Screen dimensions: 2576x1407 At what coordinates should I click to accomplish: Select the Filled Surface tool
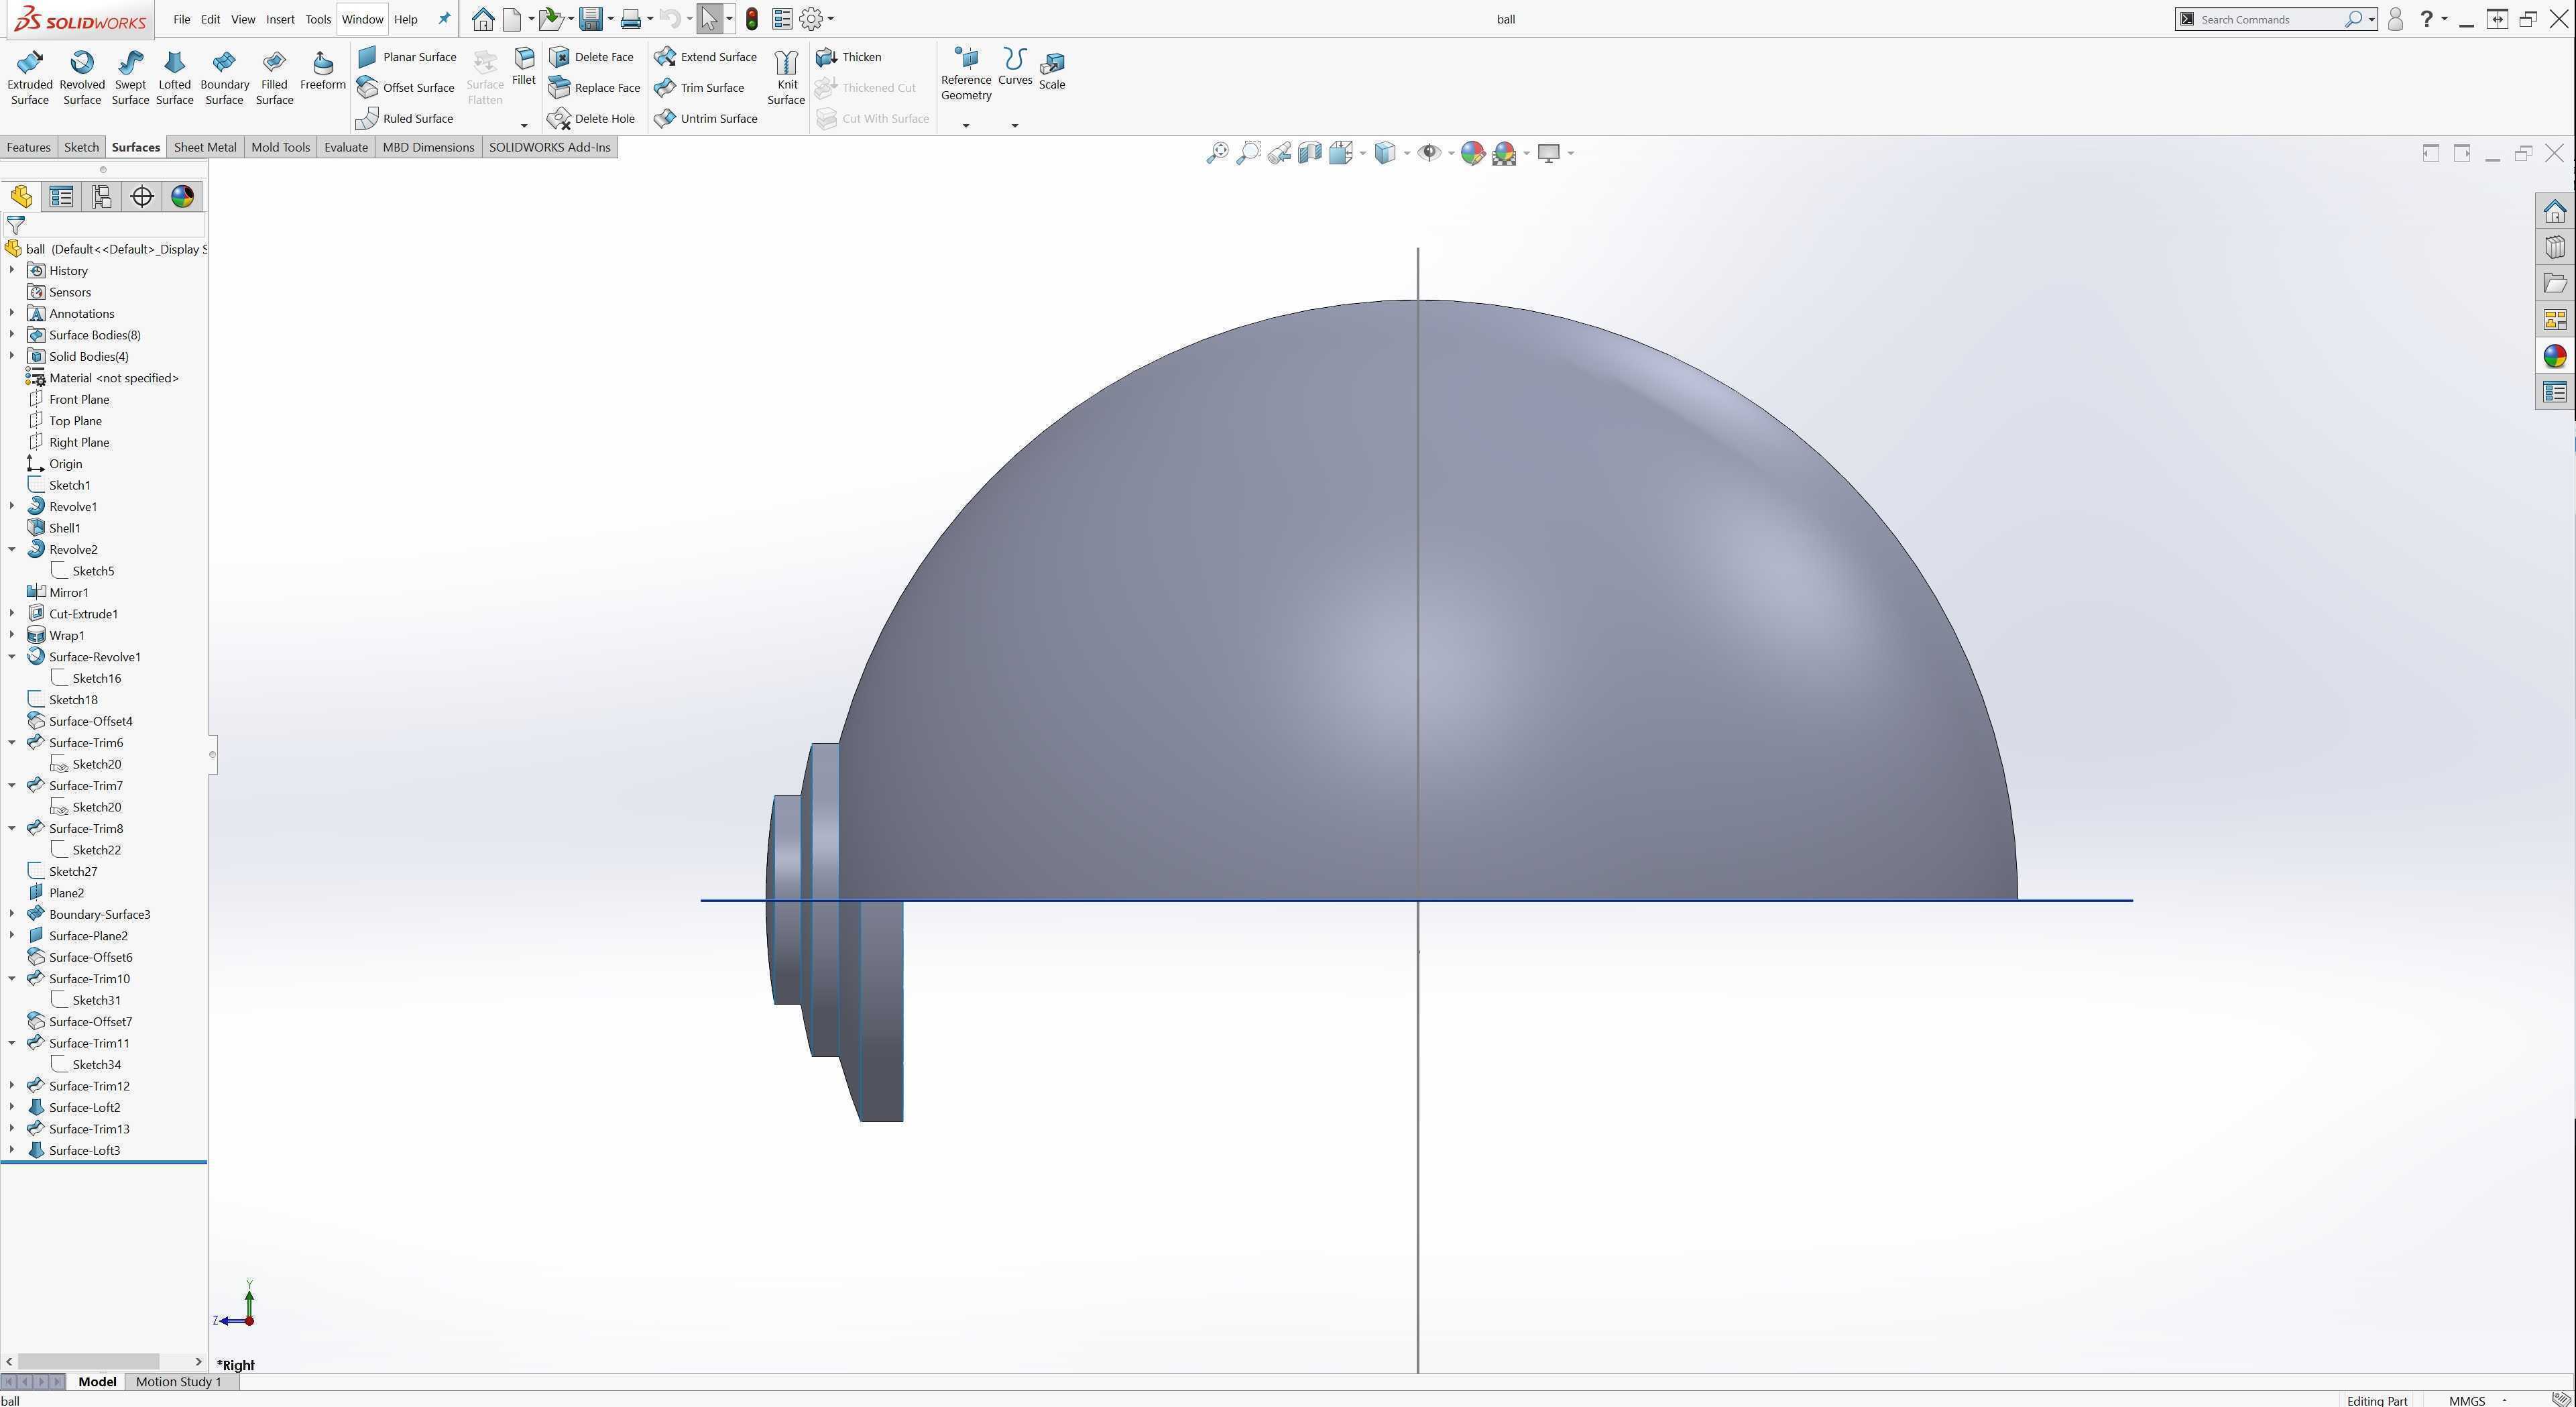coord(274,78)
